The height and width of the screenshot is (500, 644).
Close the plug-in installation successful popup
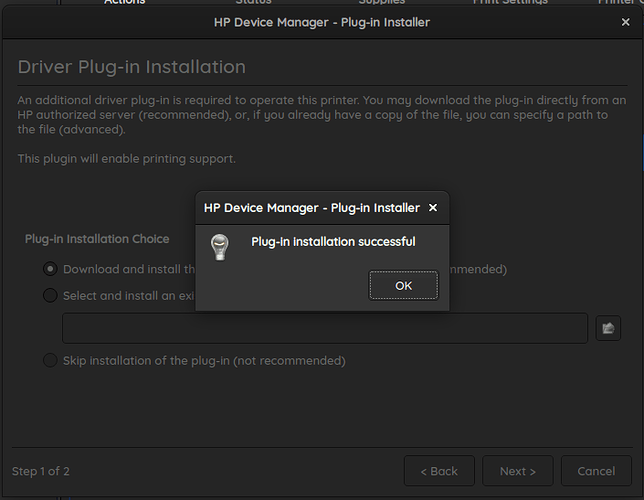tap(432, 208)
